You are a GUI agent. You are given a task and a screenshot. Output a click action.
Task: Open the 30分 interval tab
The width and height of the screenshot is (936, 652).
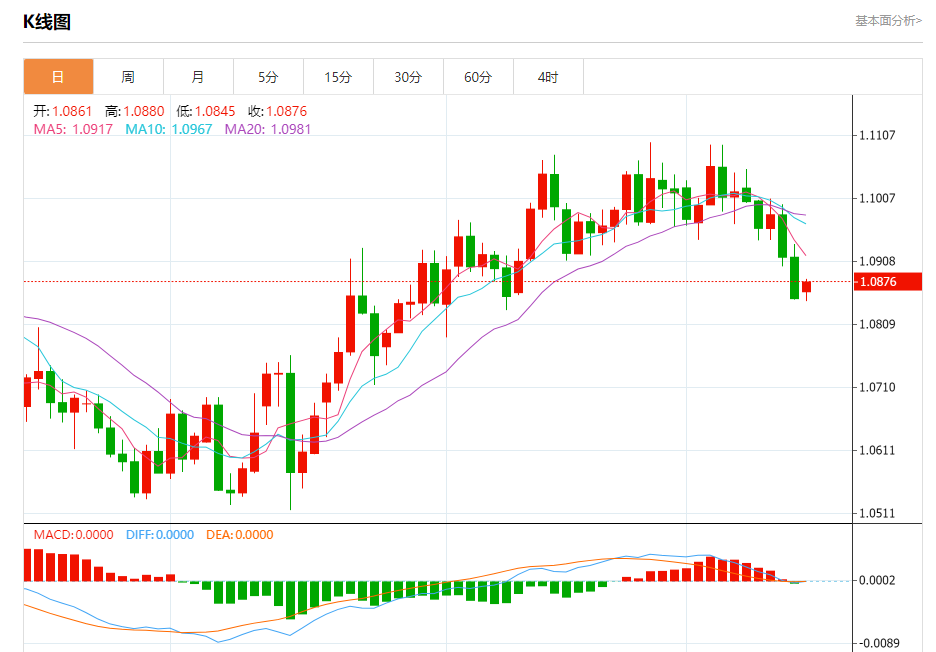click(408, 77)
